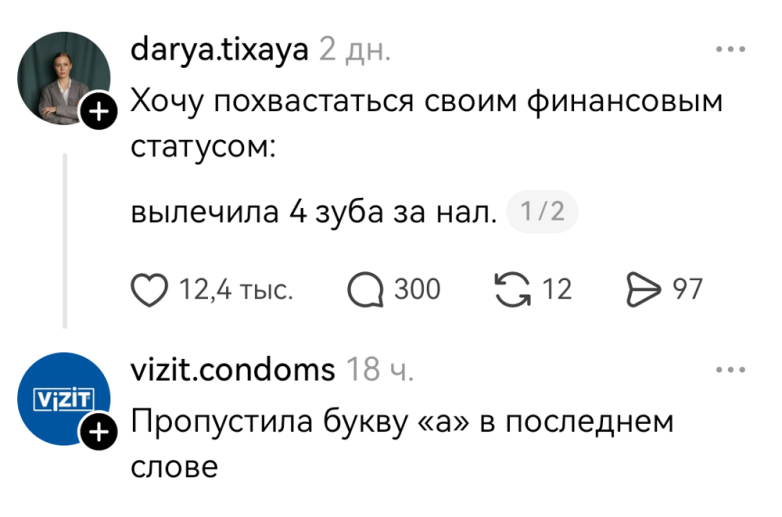Click the '2 дн.' post timestamp
Screen dimensions: 782x517
pyautogui.click(x=355, y=49)
